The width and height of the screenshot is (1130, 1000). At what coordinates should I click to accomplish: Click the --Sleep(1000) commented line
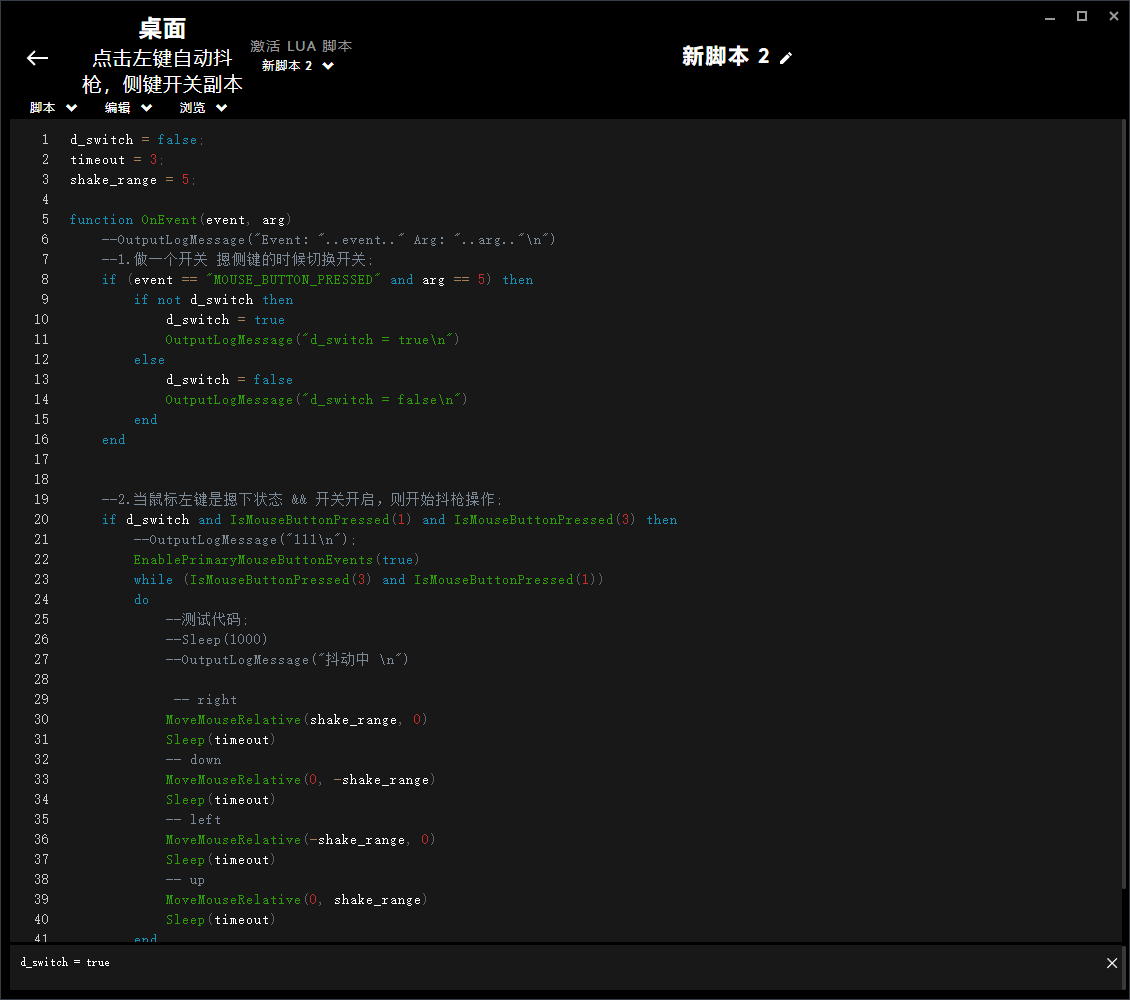[216, 640]
